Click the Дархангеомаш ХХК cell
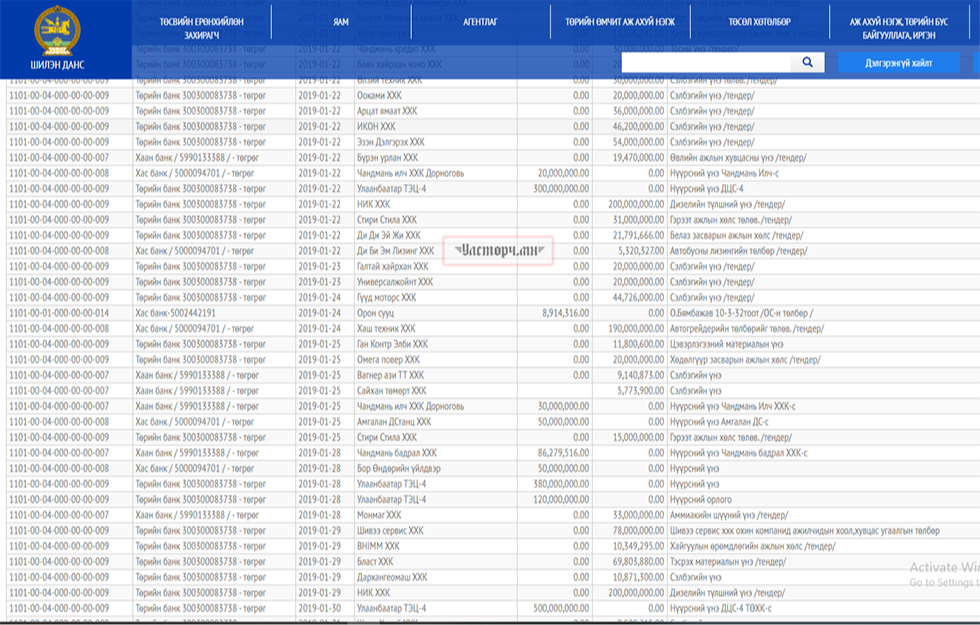 coord(392,578)
